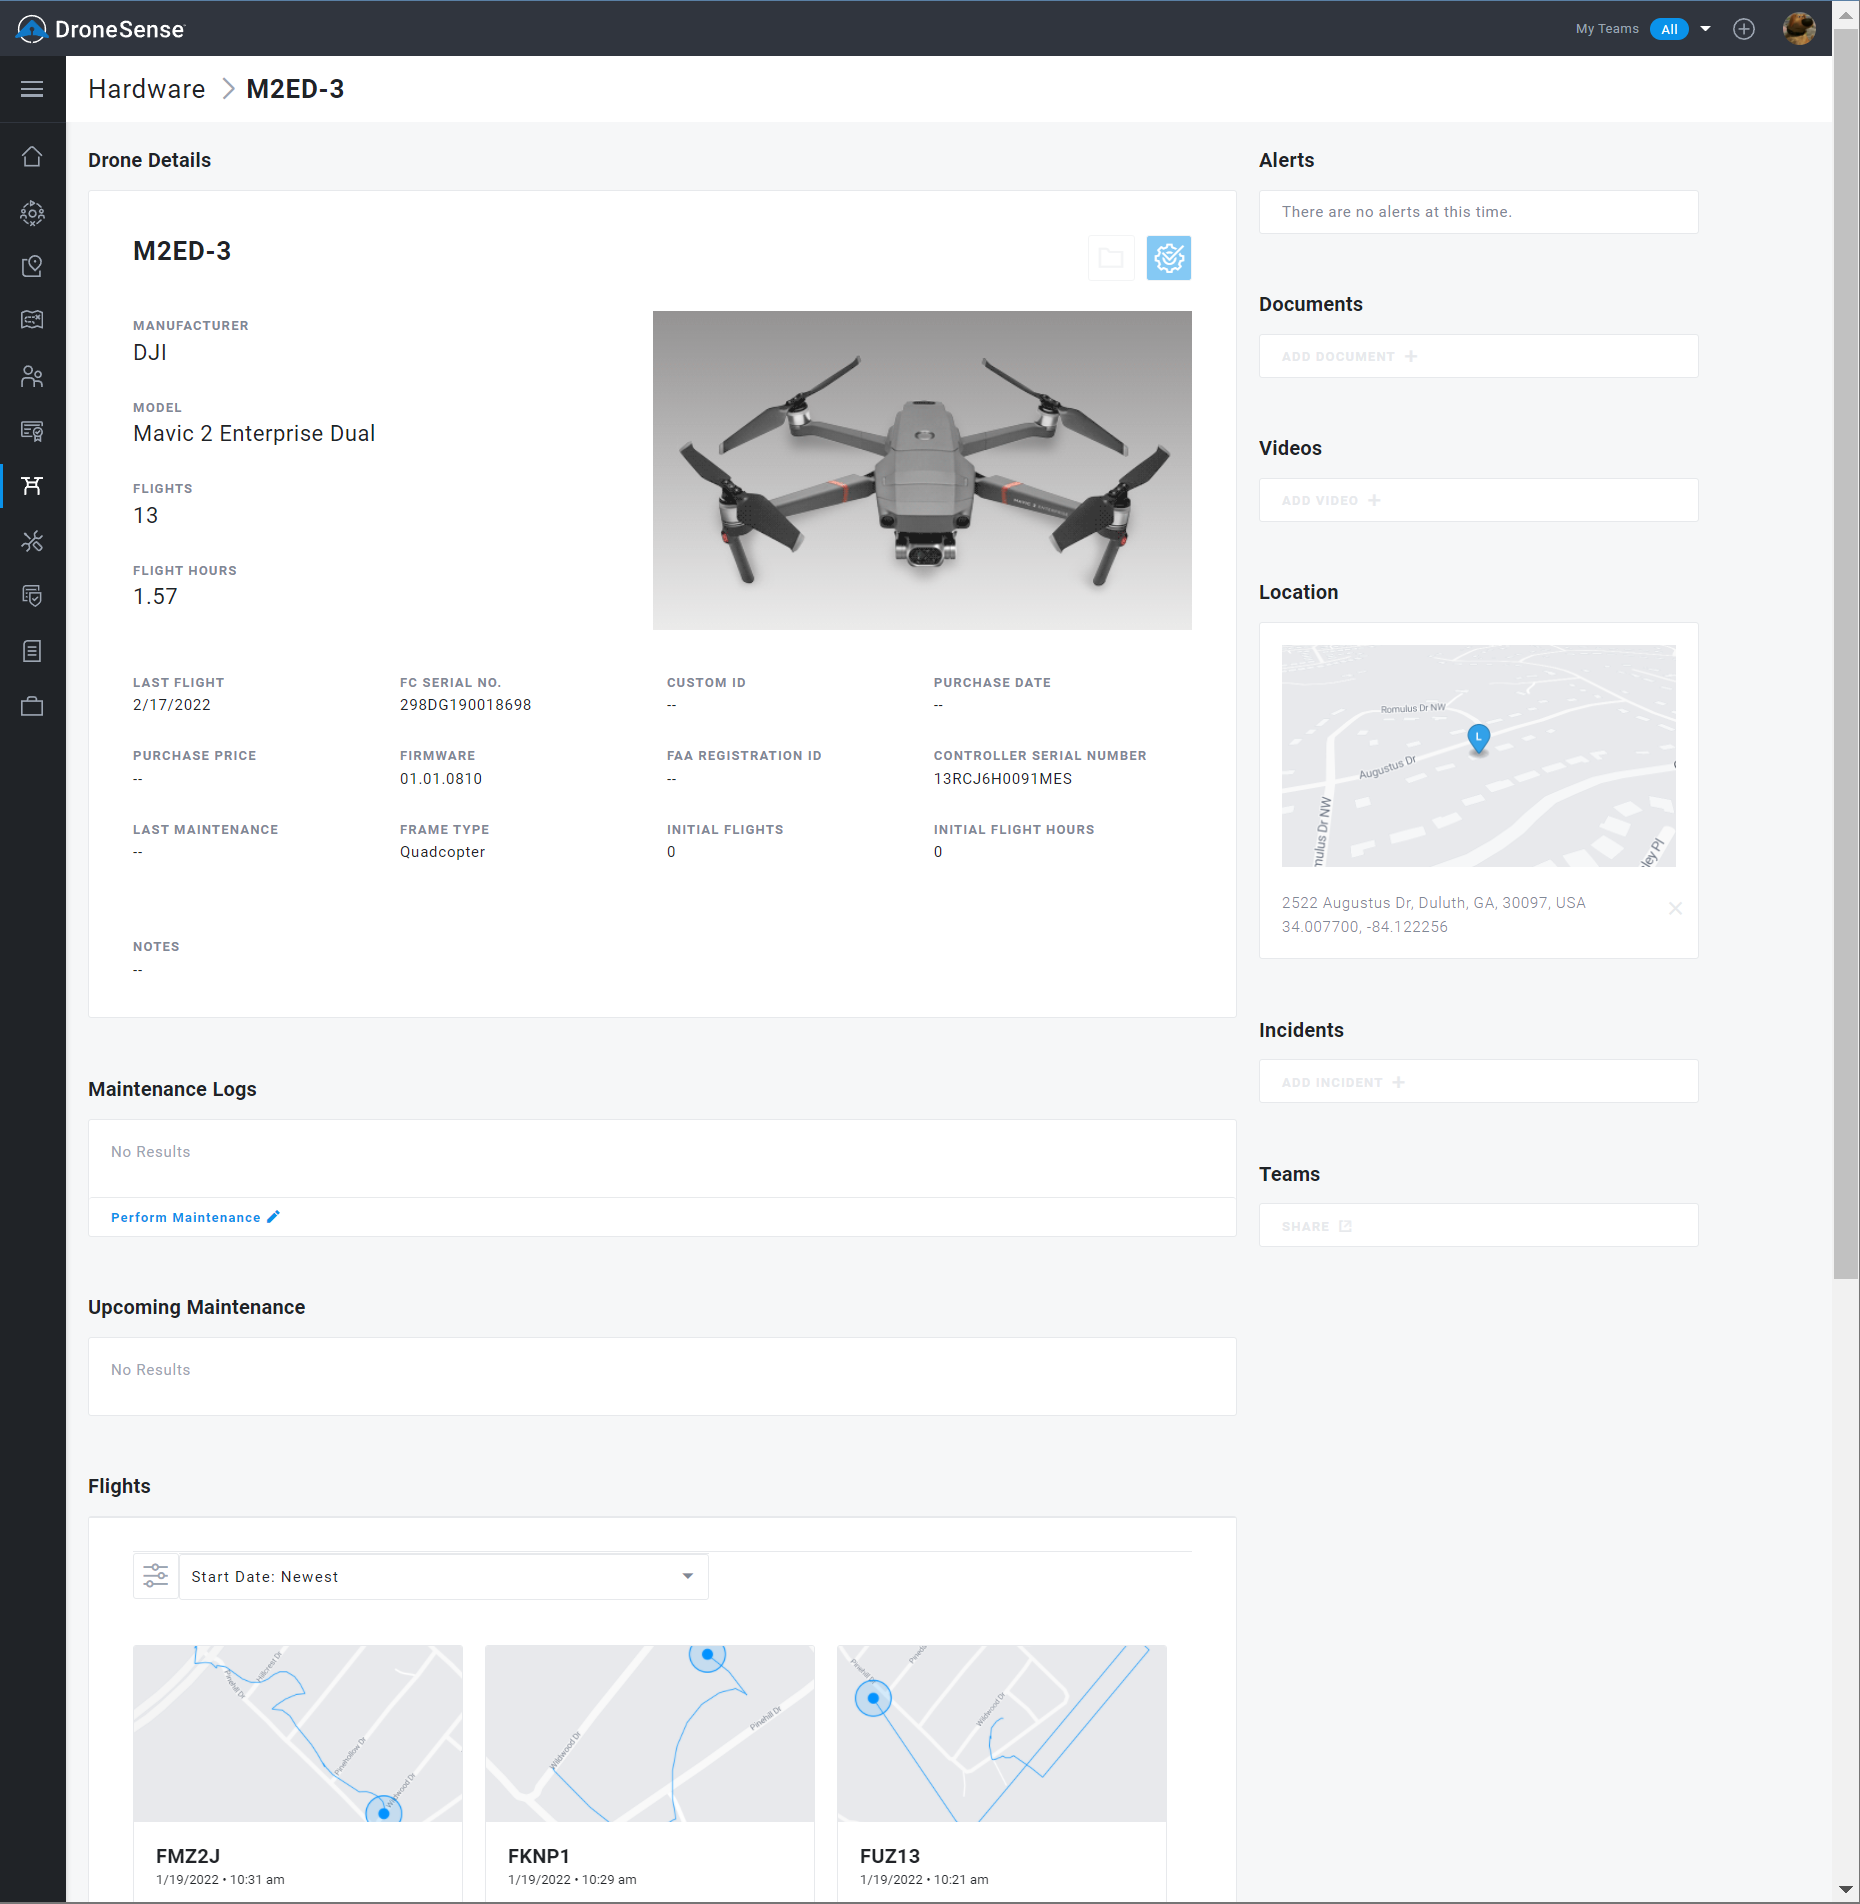The image size is (1860, 1904).
Task: Click the FMZ2J flight title
Action: coord(188,1856)
